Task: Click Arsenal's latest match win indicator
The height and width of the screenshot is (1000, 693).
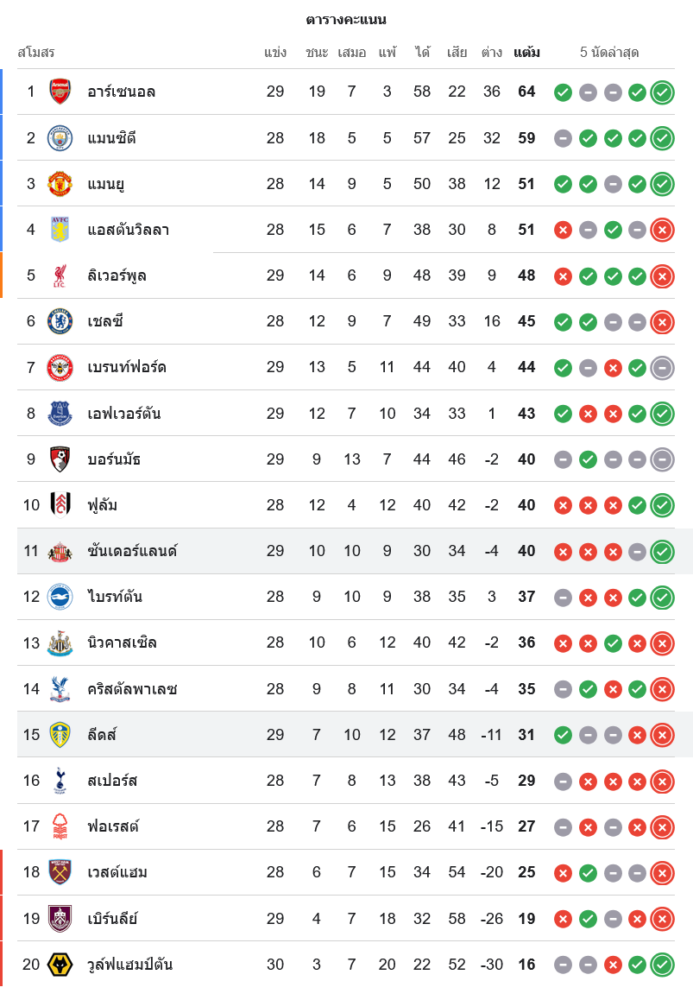Action: point(661,93)
